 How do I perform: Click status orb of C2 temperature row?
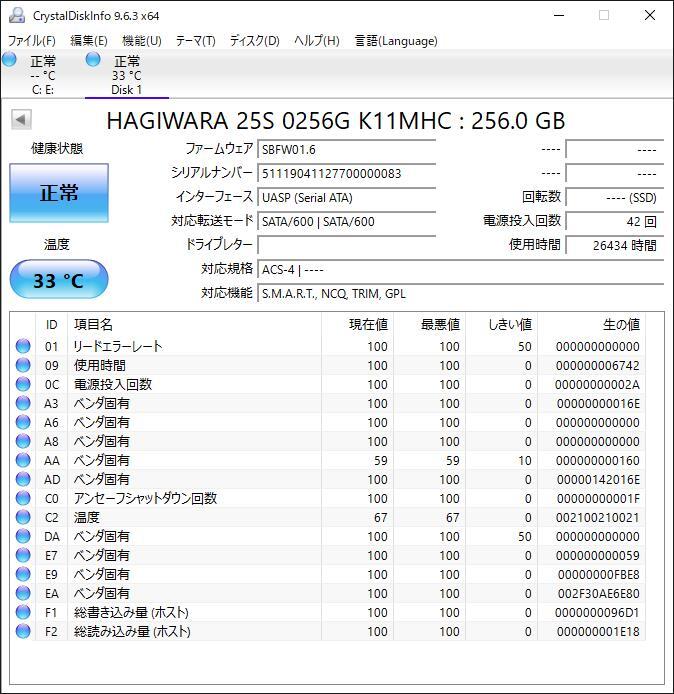(23, 517)
